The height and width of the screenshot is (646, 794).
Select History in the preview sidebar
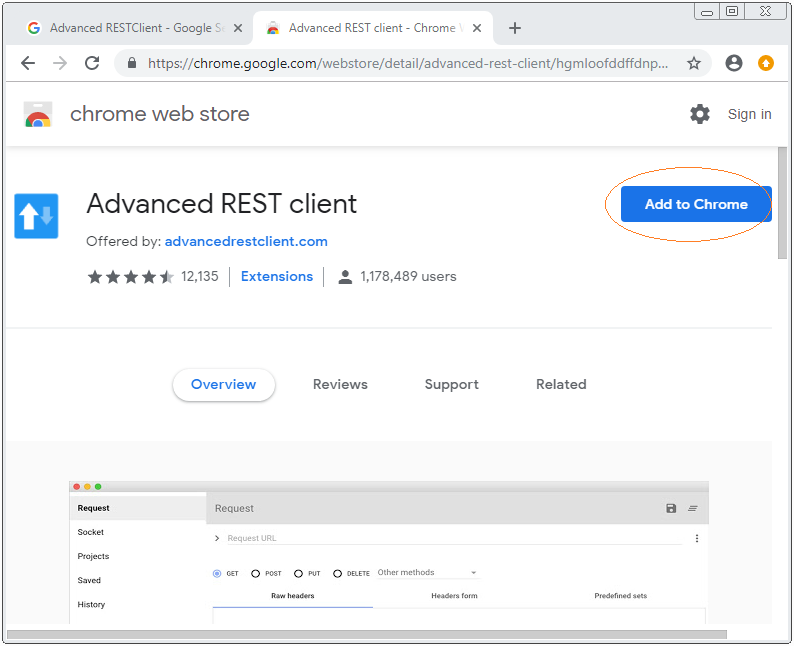[x=91, y=604]
